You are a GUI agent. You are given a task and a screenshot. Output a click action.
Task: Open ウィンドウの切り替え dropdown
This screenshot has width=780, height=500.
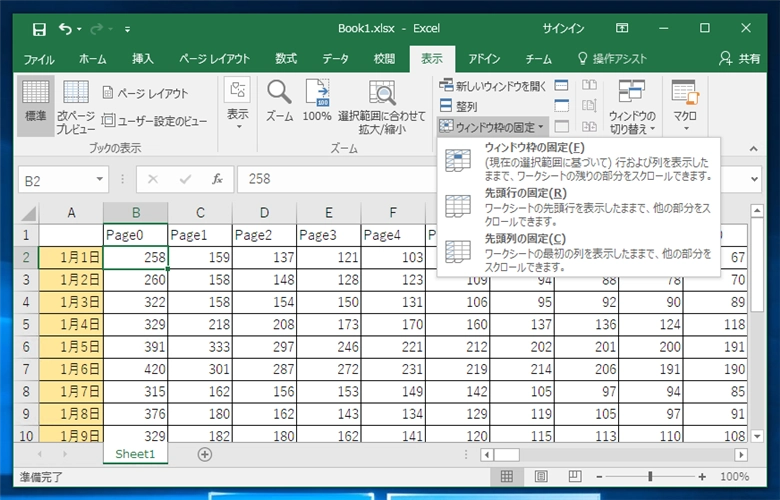point(632,106)
